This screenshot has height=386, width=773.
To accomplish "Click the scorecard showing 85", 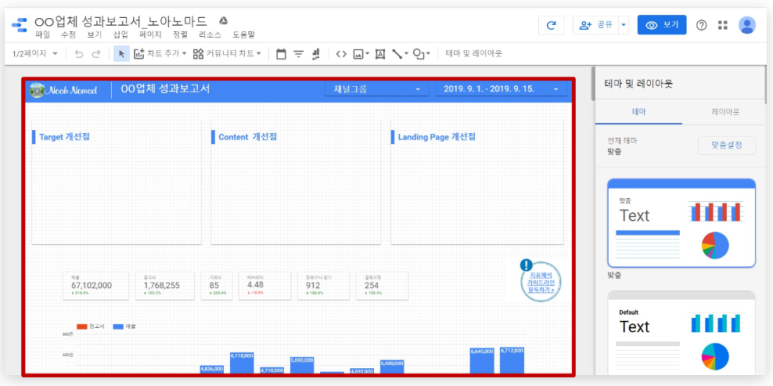I will click(x=218, y=285).
